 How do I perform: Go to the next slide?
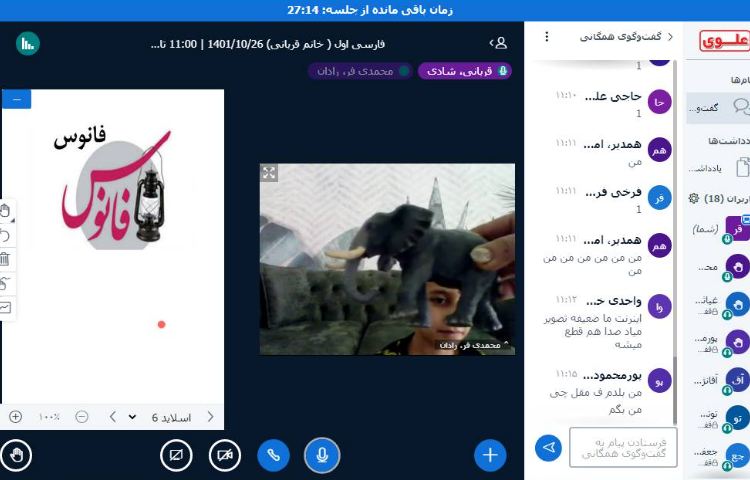pyautogui.click(x=210, y=417)
